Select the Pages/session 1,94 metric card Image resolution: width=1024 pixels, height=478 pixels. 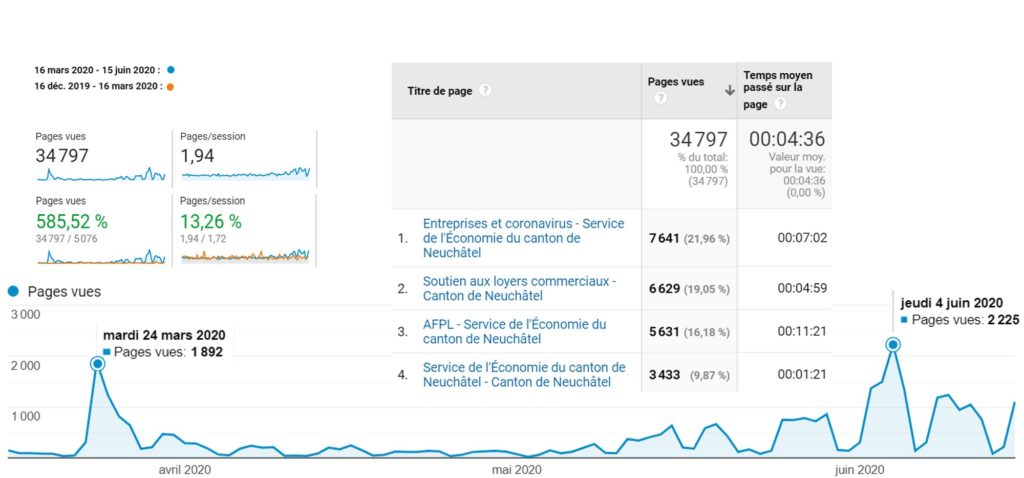coord(245,157)
